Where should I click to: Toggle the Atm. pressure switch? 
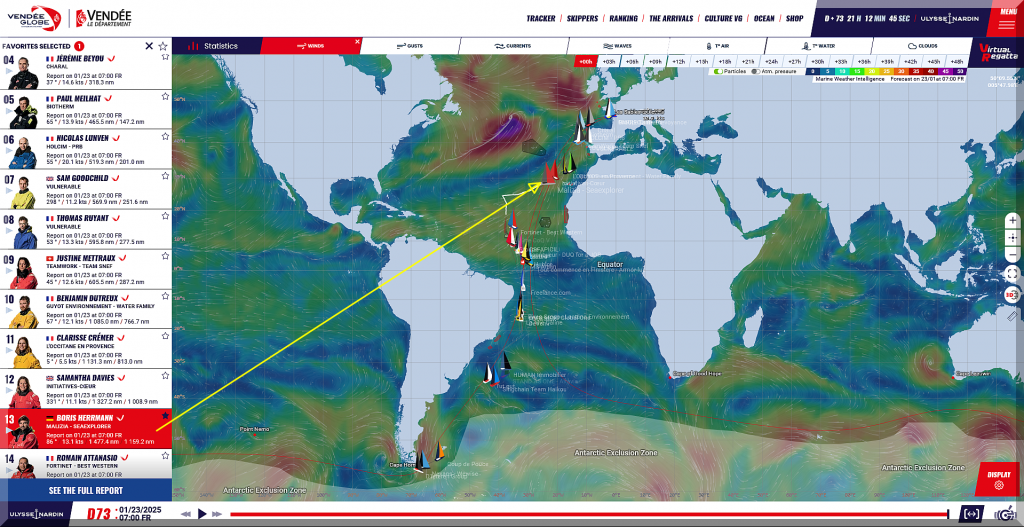point(755,71)
